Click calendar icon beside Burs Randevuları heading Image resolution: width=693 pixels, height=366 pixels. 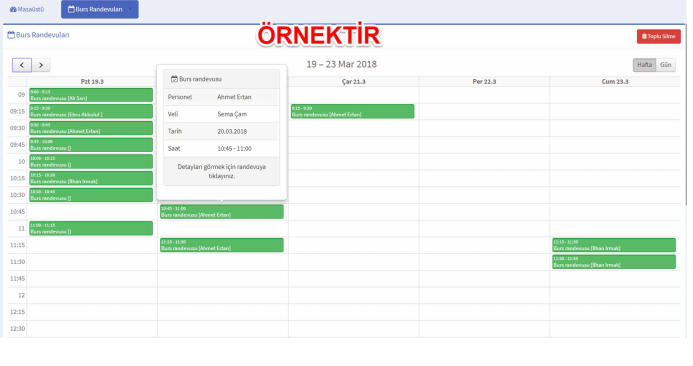[11, 35]
